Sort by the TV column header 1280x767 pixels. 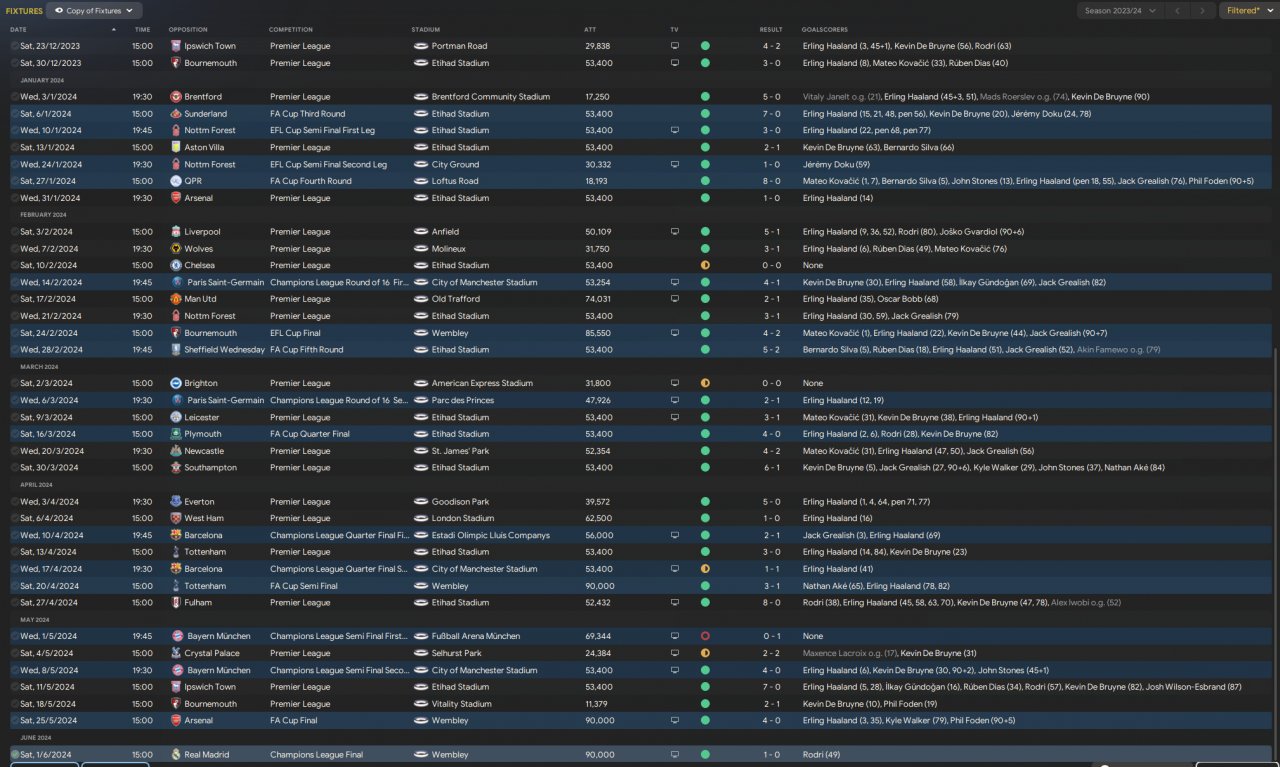pyautogui.click(x=674, y=30)
